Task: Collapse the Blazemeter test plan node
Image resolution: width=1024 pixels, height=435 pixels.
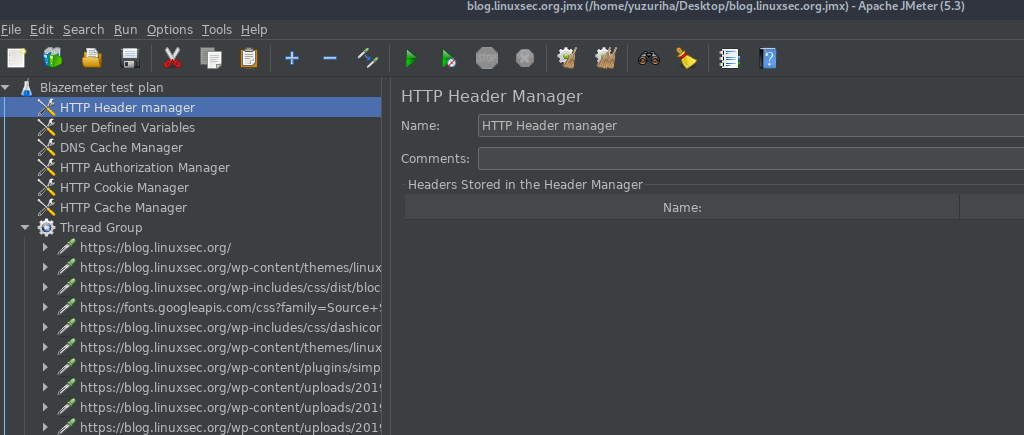Action: tap(6, 87)
